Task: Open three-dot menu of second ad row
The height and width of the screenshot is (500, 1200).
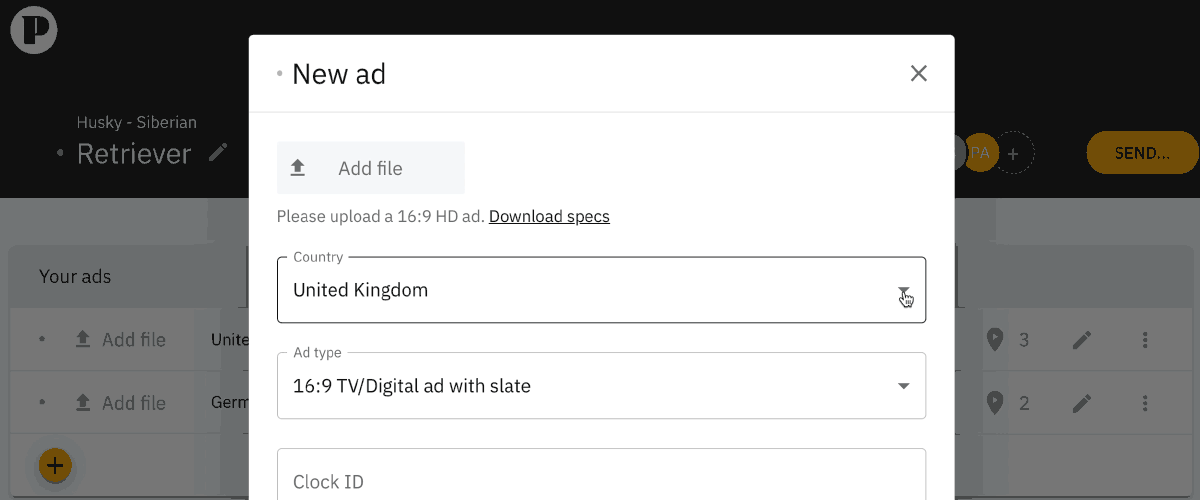Action: [x=1146, y=403]
